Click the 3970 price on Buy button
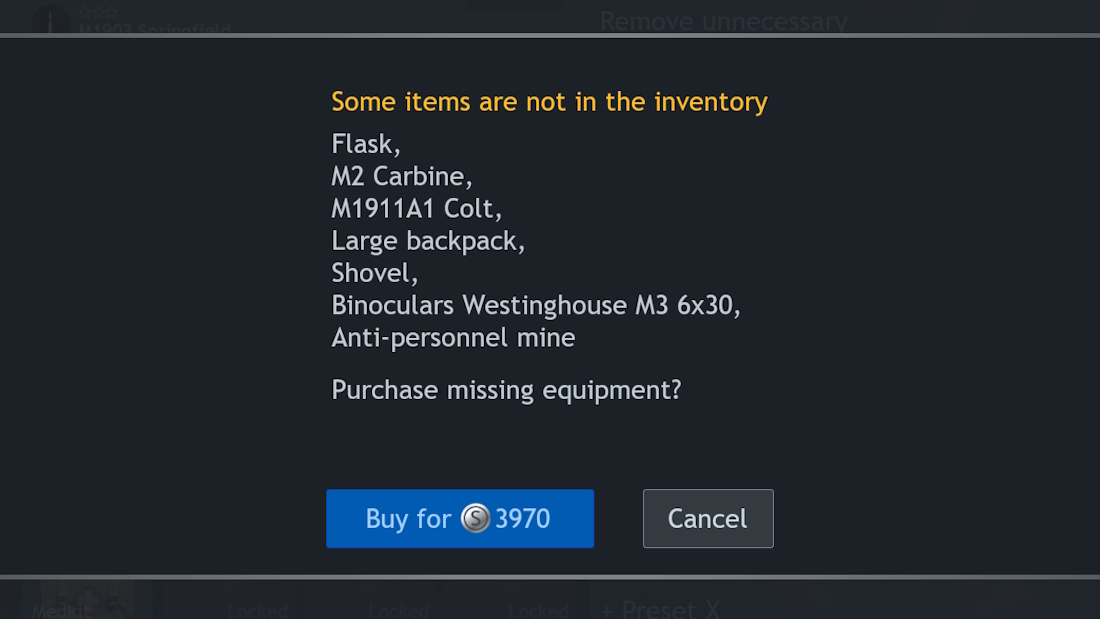This screenshot has width=1100, height=619. point(523,519)
